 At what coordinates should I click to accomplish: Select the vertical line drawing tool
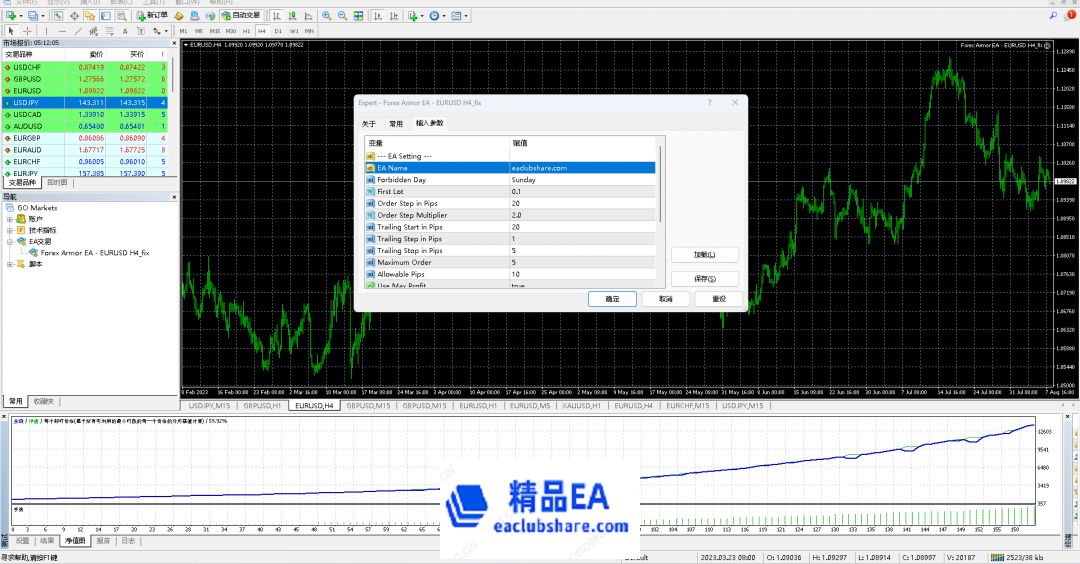pos(46,31)
